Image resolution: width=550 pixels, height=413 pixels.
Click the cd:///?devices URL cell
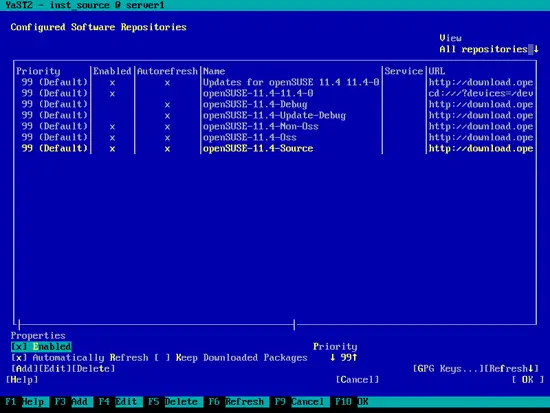481,93
